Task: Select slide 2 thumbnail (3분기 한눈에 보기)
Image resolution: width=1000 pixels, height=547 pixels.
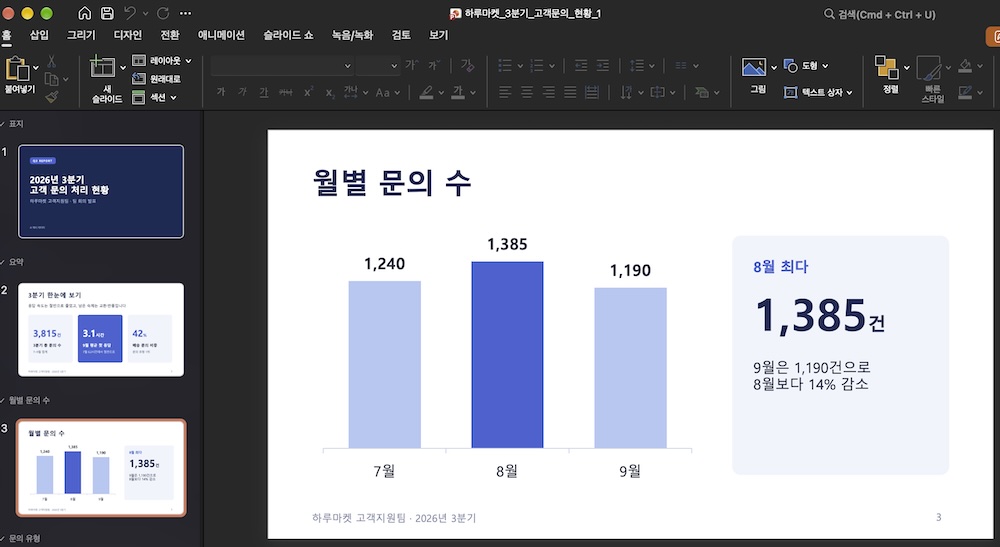Action: coord(101,330)
